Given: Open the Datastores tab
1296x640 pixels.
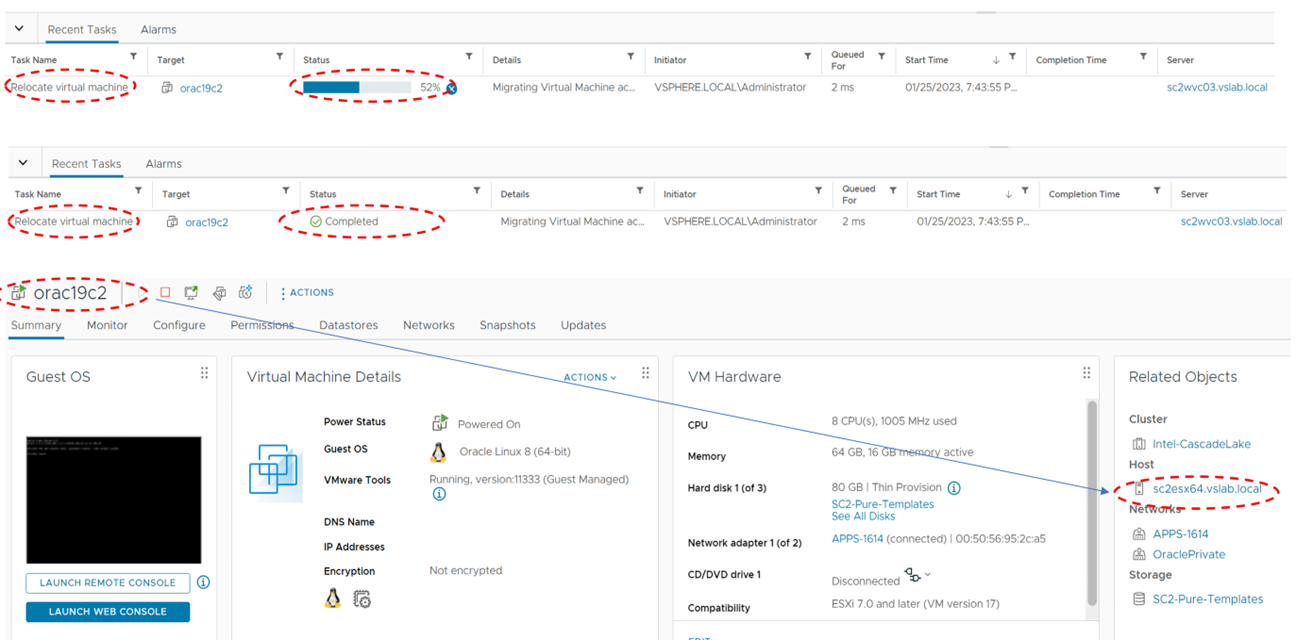Looking at the screenshot, I should coord(348,325).
